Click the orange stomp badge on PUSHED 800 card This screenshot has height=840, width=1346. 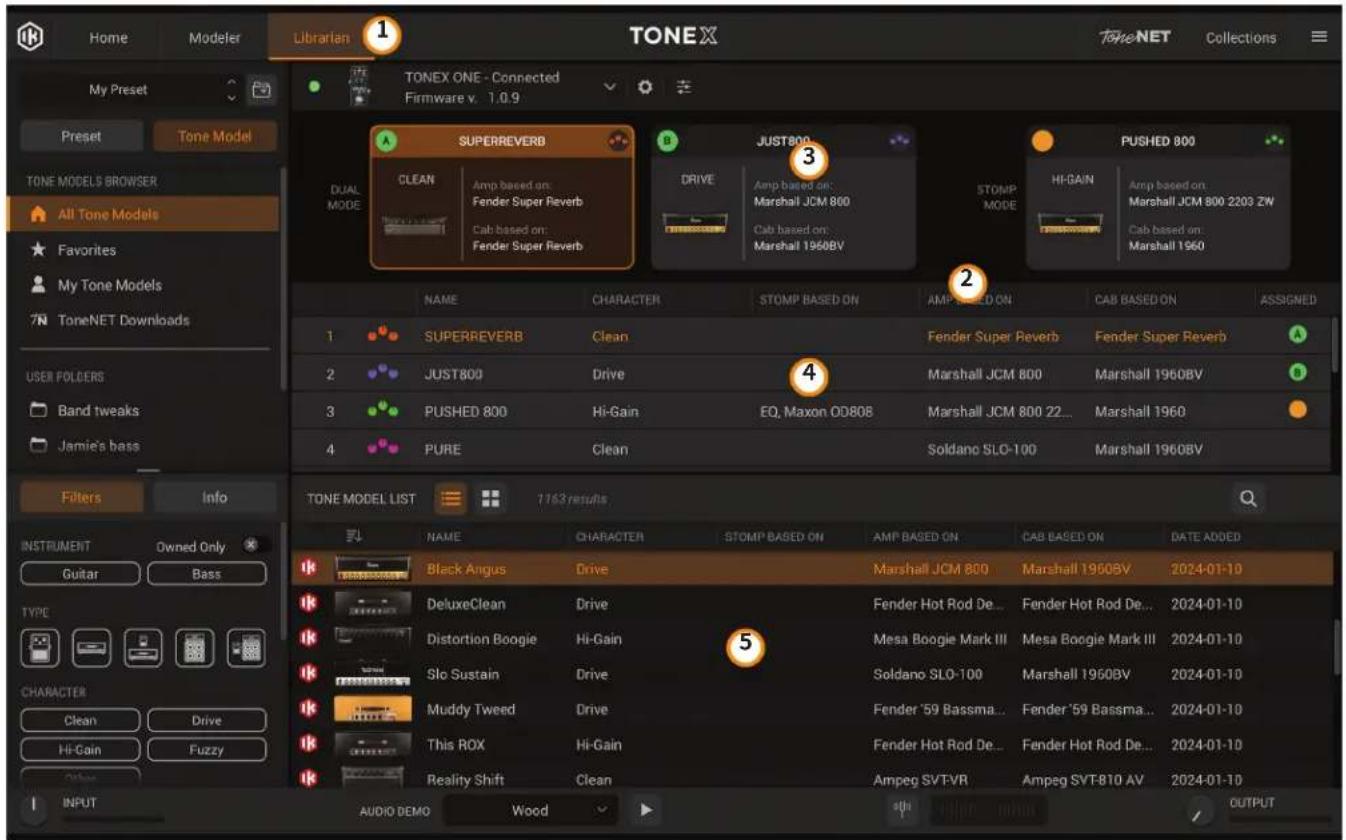pyautogui.click(x=1042, y=142)
